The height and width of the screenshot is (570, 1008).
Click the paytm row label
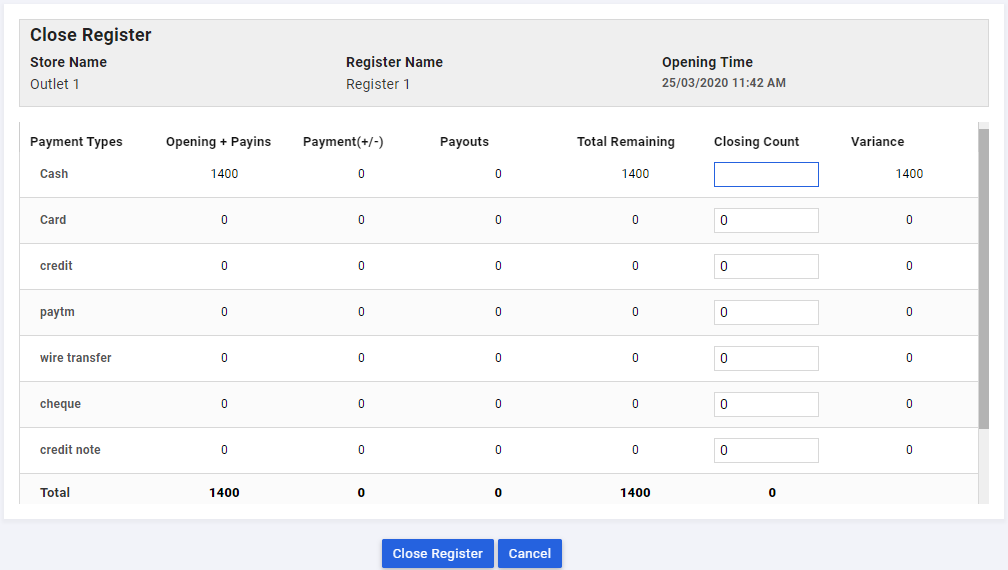coord(57,312)
